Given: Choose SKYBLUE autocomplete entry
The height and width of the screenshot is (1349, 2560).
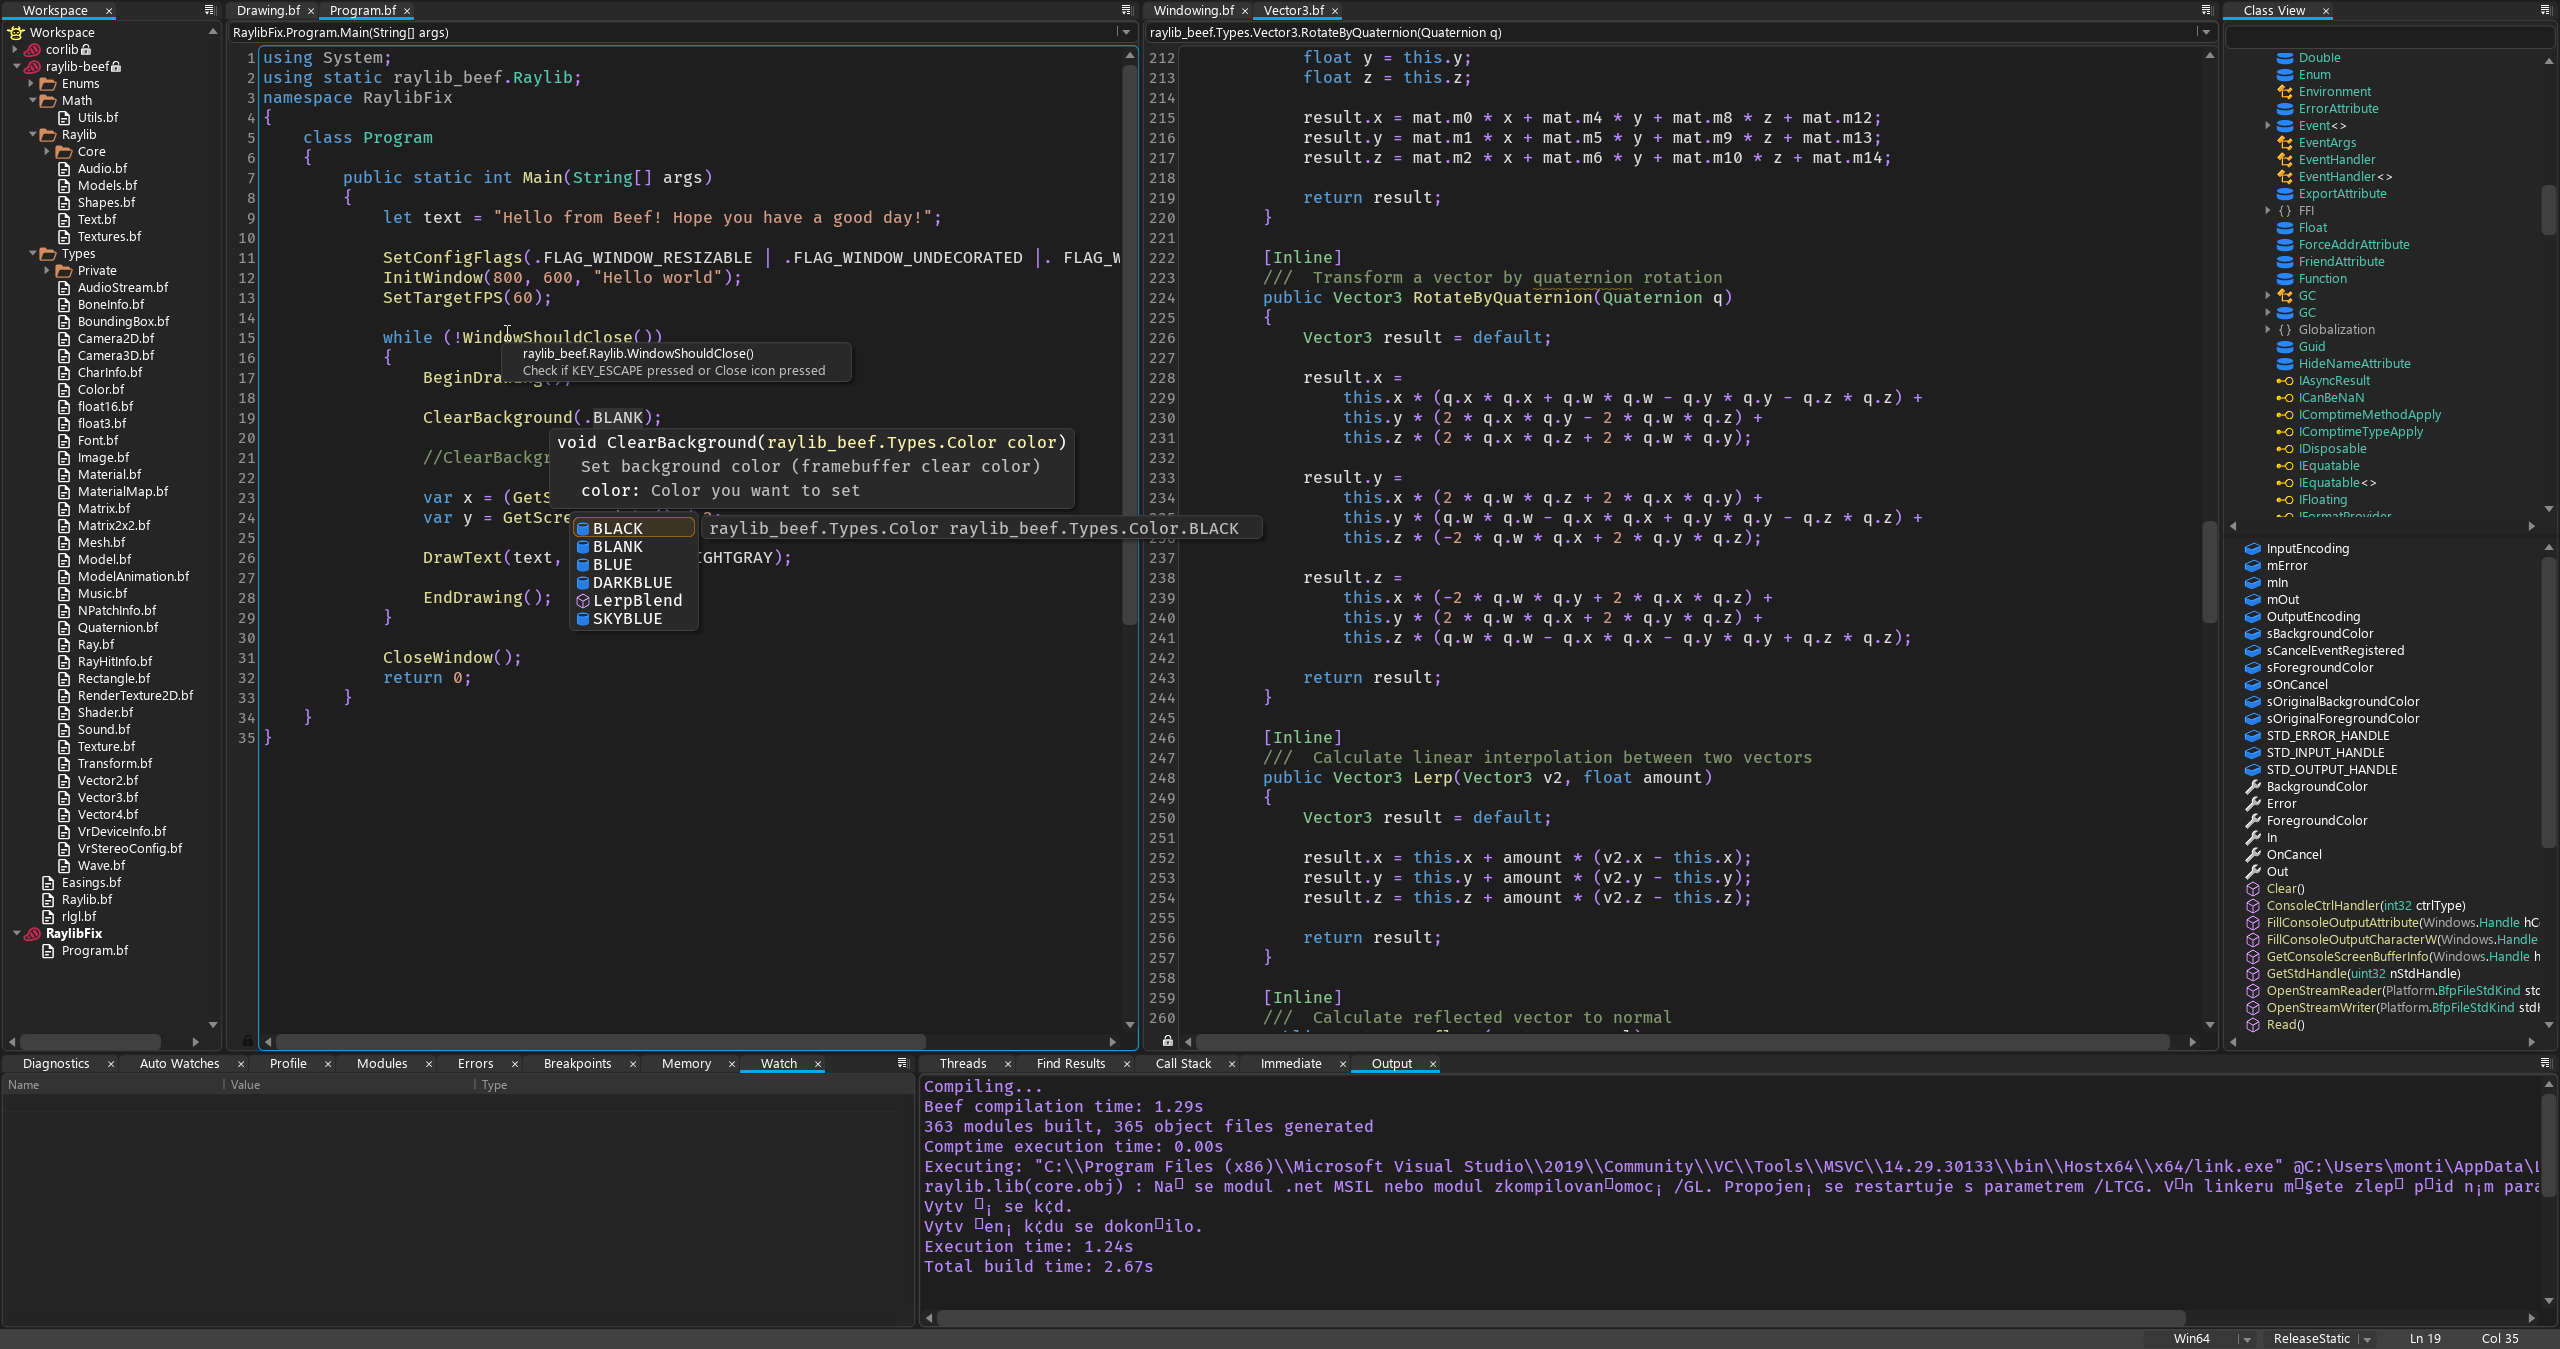Looking at the screenshot, I should point(633,618).
